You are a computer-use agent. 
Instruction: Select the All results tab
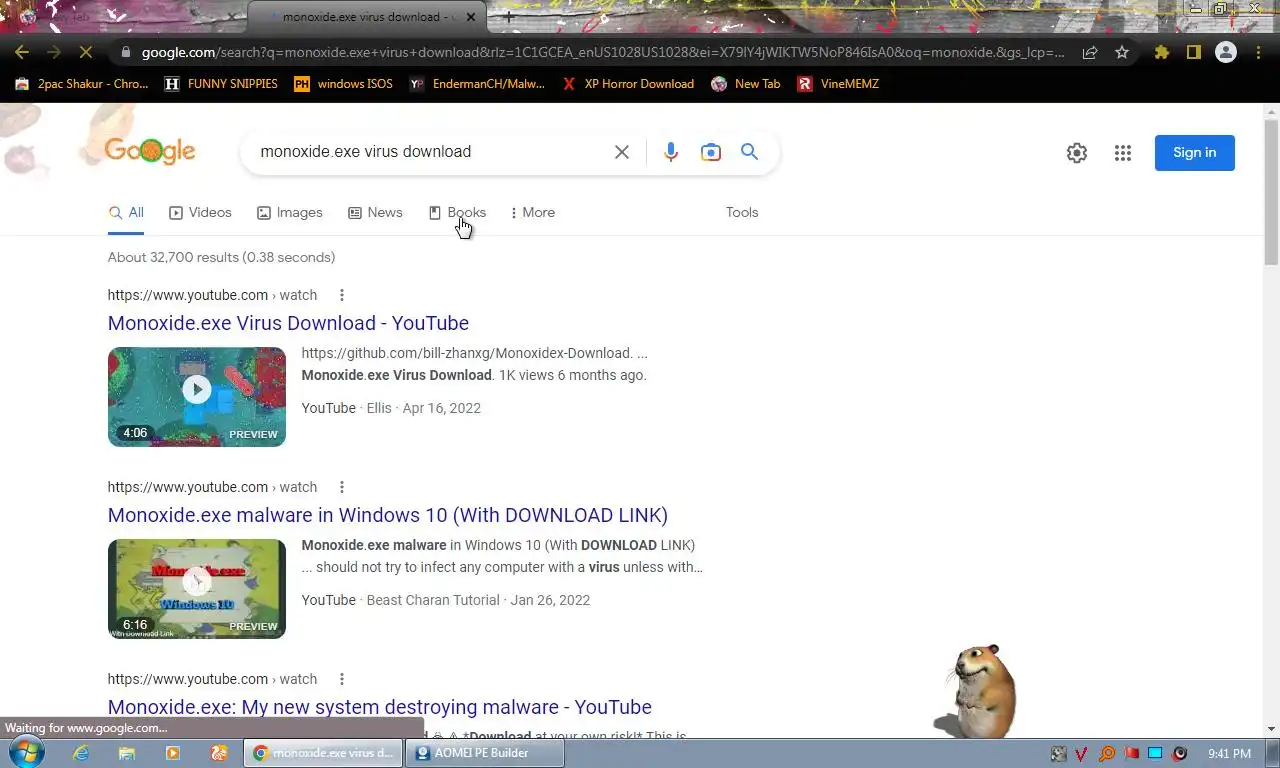126,212
